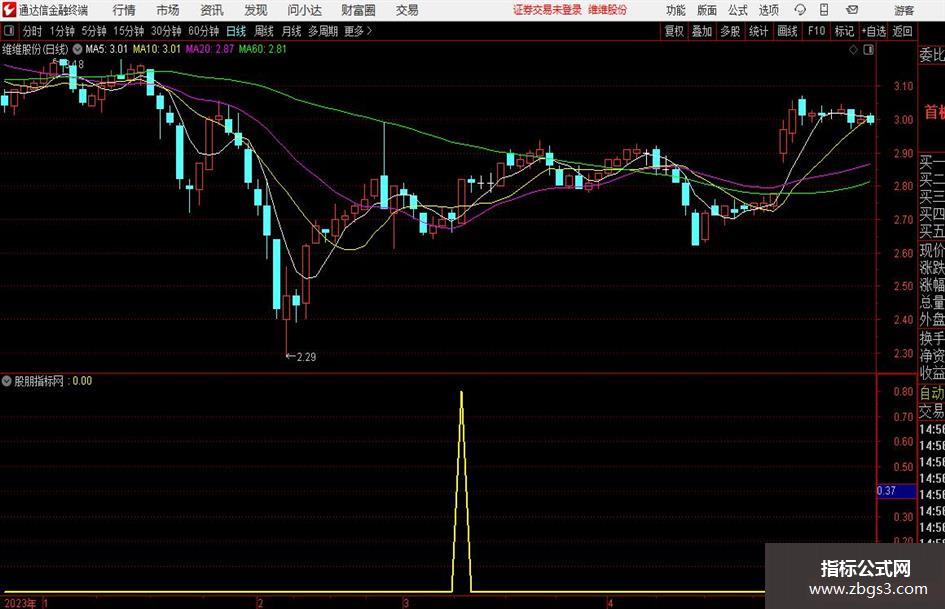Screen dimensions: 945x609
Task: Open the customer service headset icon
Action: coord(800,10)
